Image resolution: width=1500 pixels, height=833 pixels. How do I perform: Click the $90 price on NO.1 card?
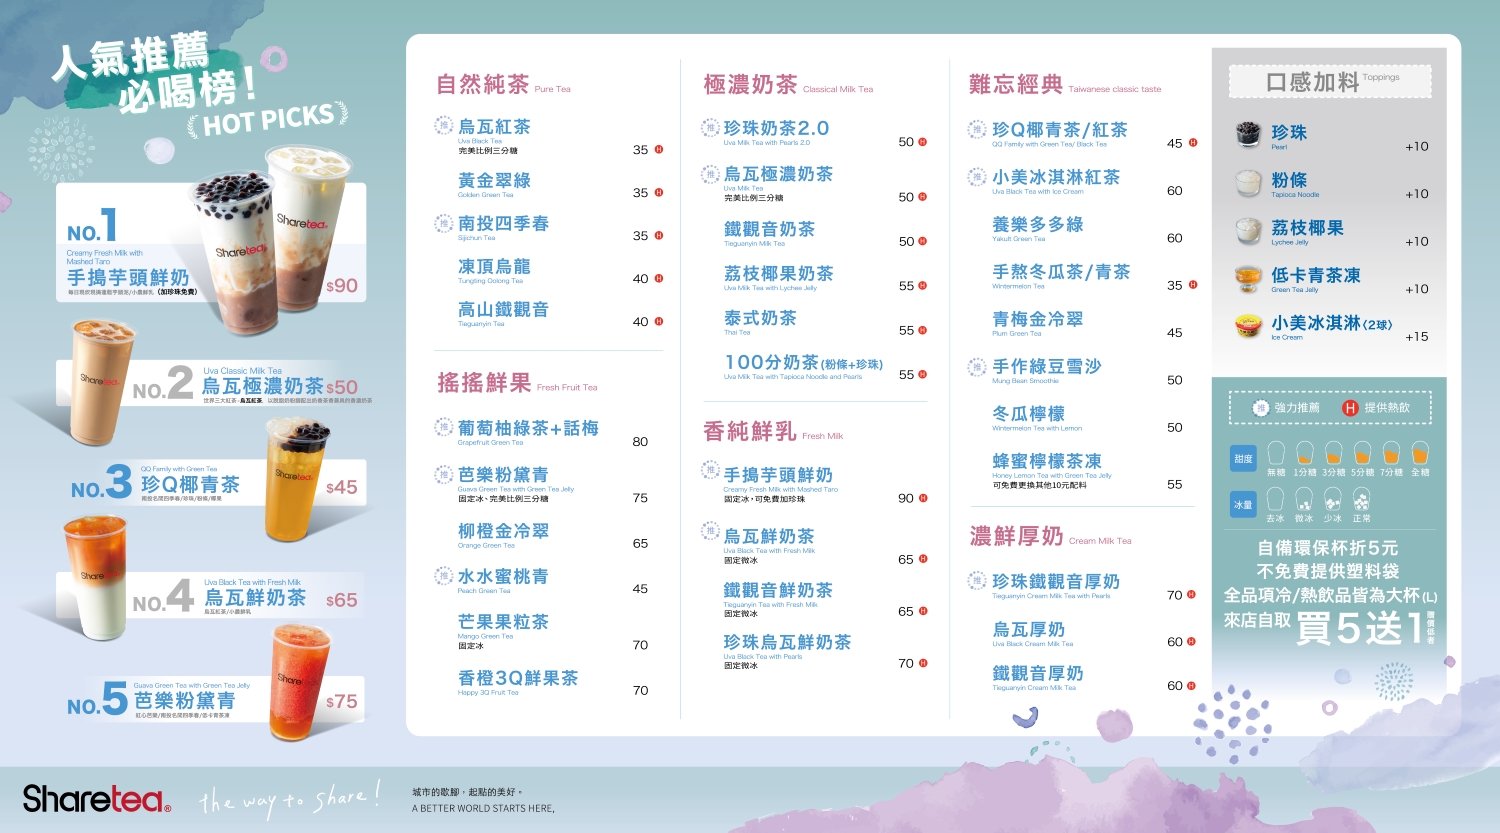342,286
